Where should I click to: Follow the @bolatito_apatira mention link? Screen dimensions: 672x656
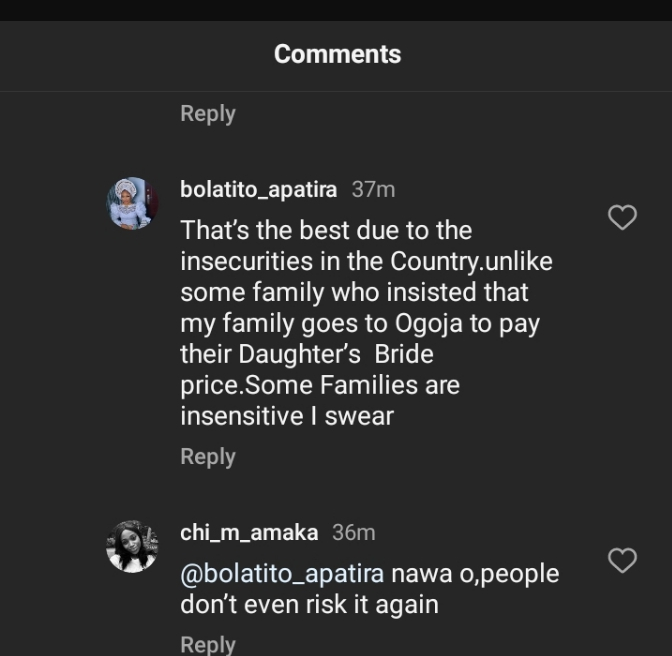coord(282,575)
